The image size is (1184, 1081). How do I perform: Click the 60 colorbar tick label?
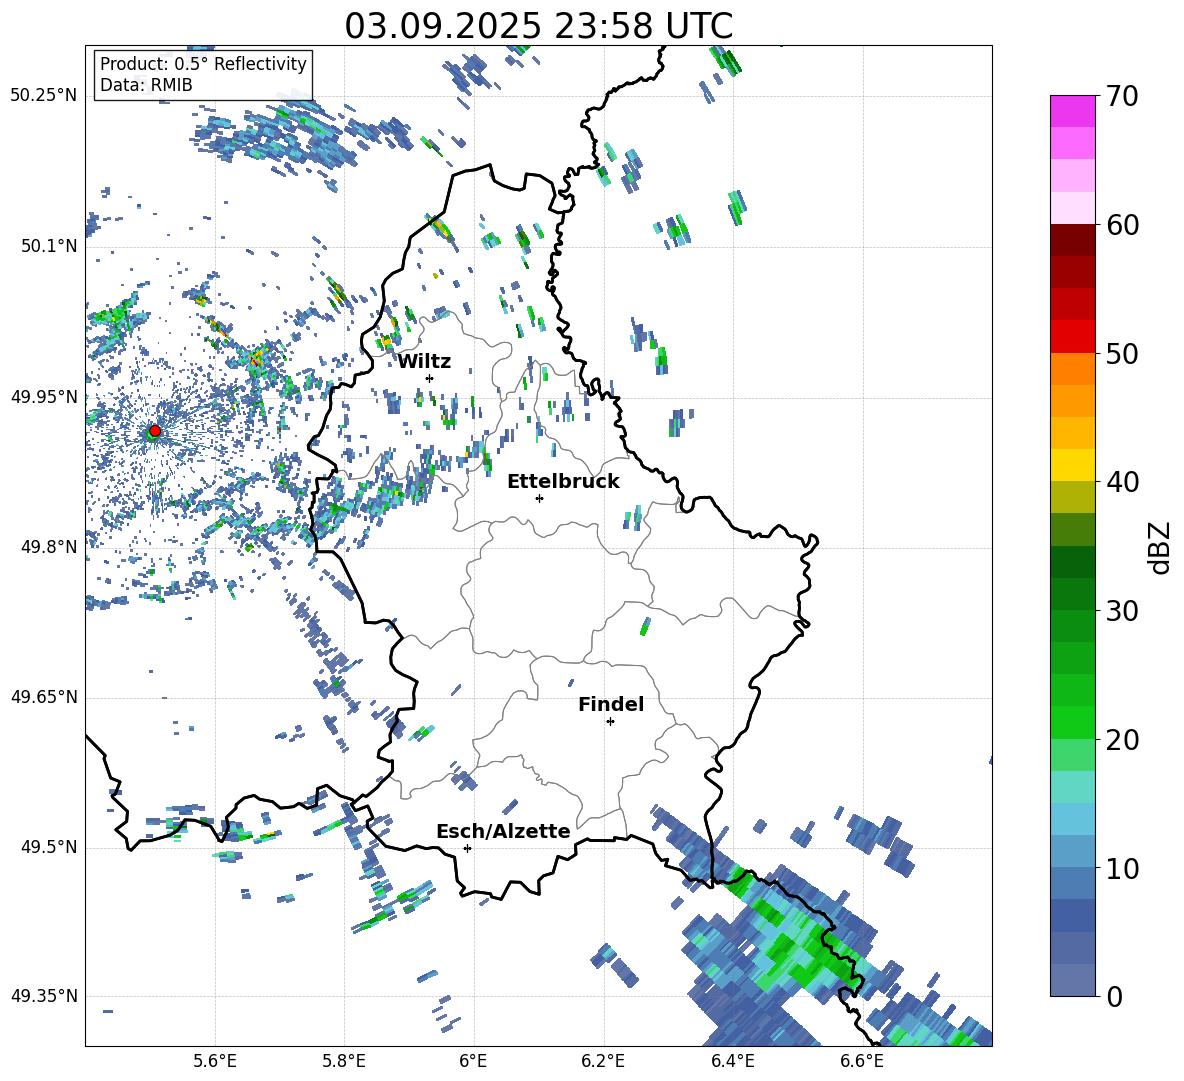[1122, 225]
